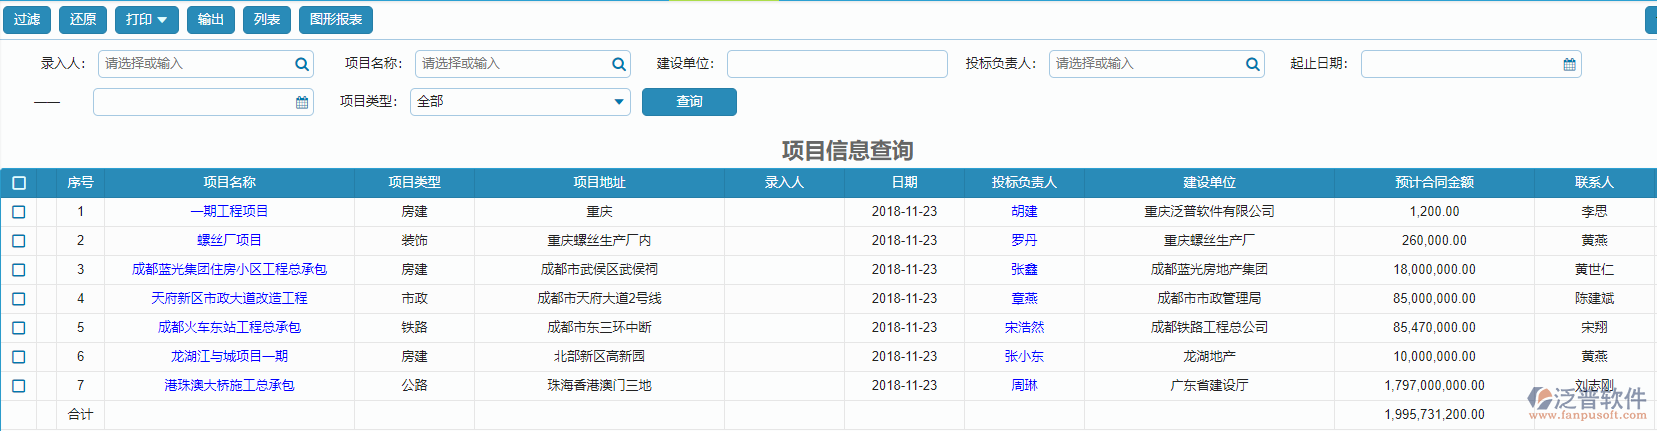Click the 项目类型 column header
Screen dimensions: 1657x431
[414, 183]
